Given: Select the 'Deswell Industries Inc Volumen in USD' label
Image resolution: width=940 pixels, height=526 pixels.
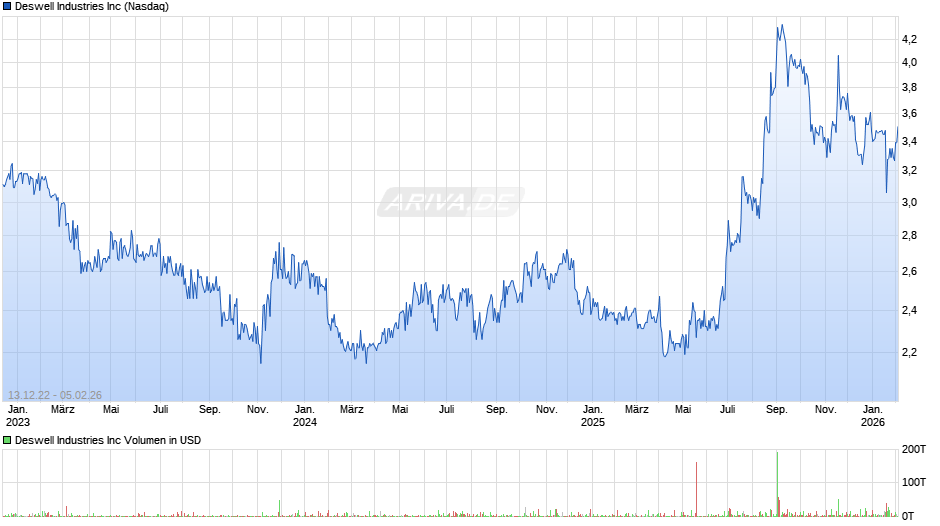Looking at the screenshot, I should click(x=108, y=440).
